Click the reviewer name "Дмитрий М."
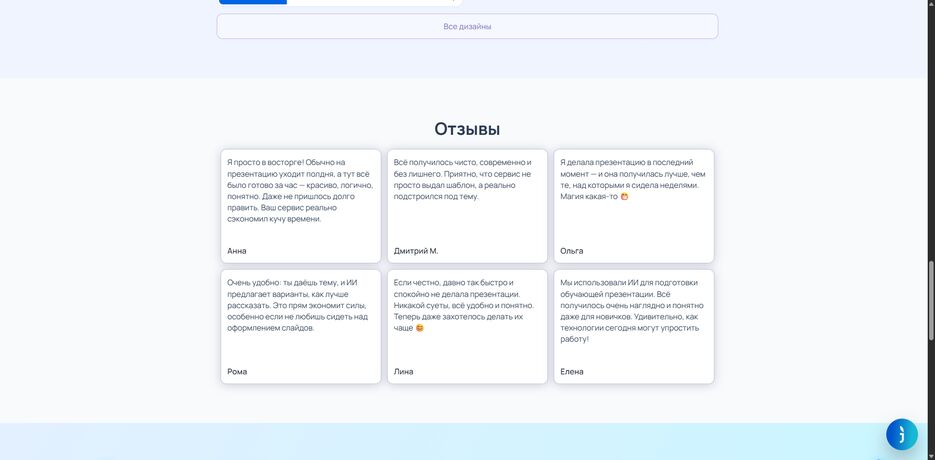Image resolution: width=935 pixels, height=460 pixels. [416, 251]
